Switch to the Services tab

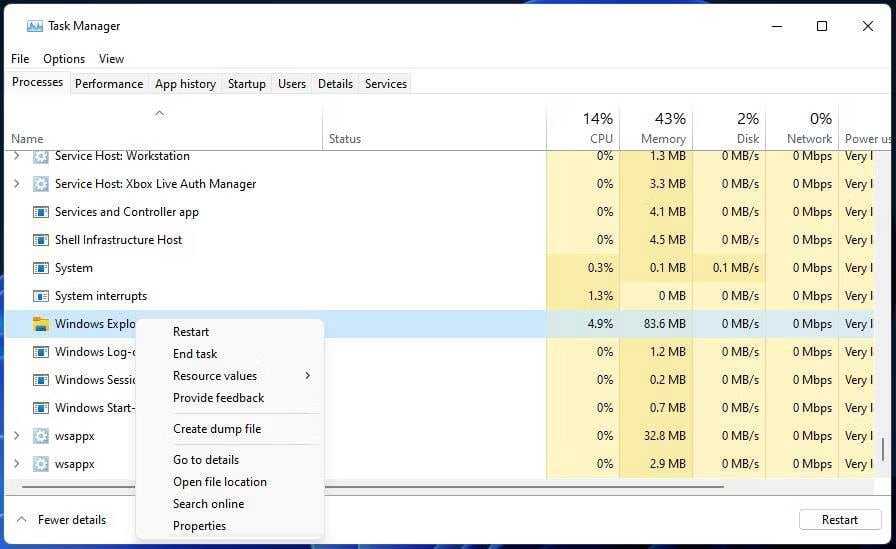[386, 84]
